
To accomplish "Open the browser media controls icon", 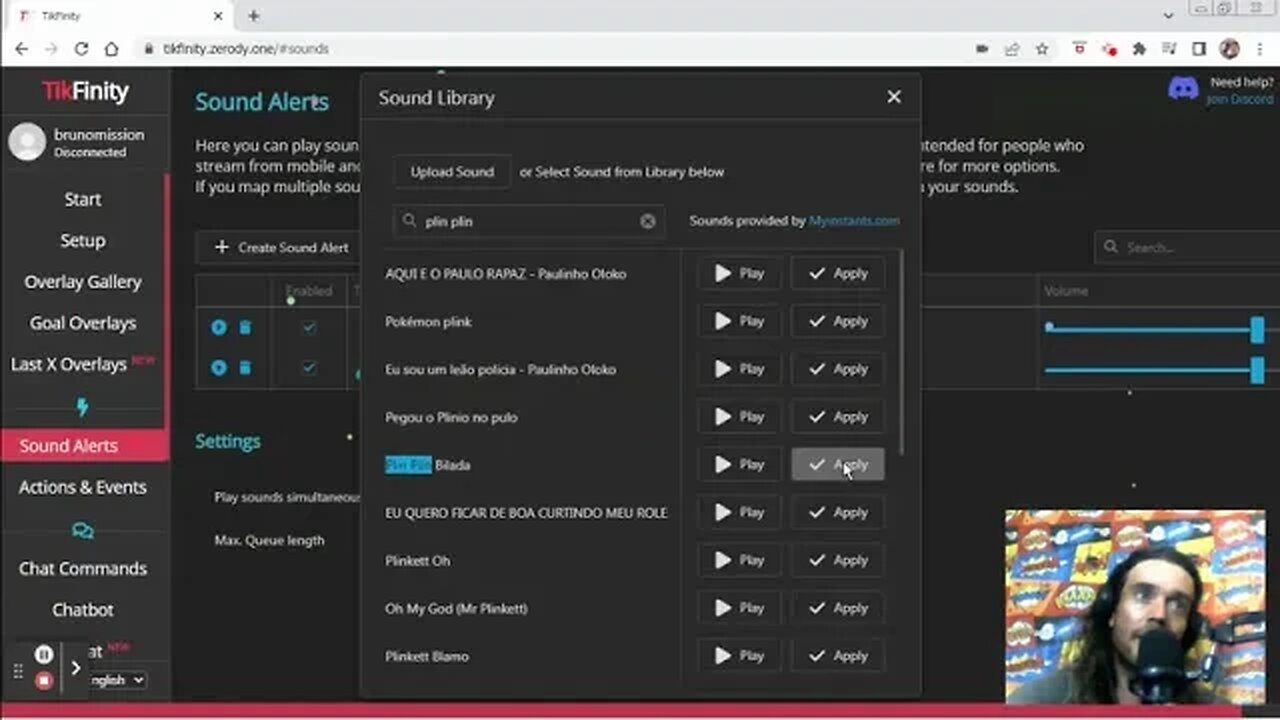I will pyautogui.click(x=1169, y=48).
